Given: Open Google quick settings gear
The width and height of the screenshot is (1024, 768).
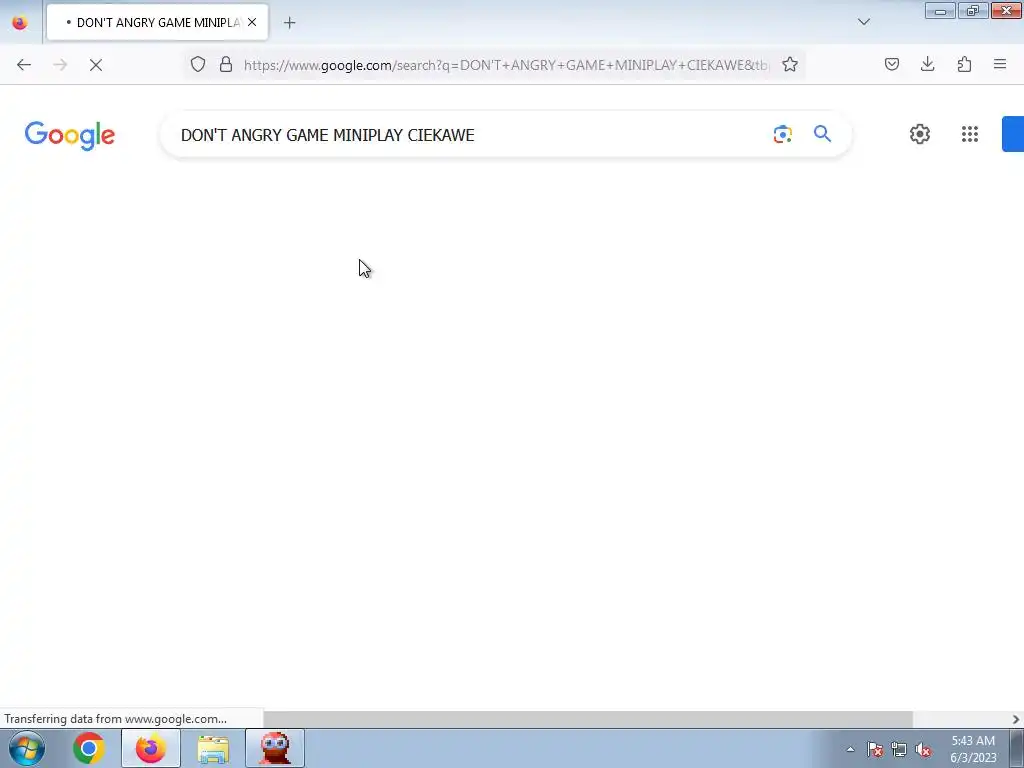Looking at the screenshot, I should pos(920,134).
